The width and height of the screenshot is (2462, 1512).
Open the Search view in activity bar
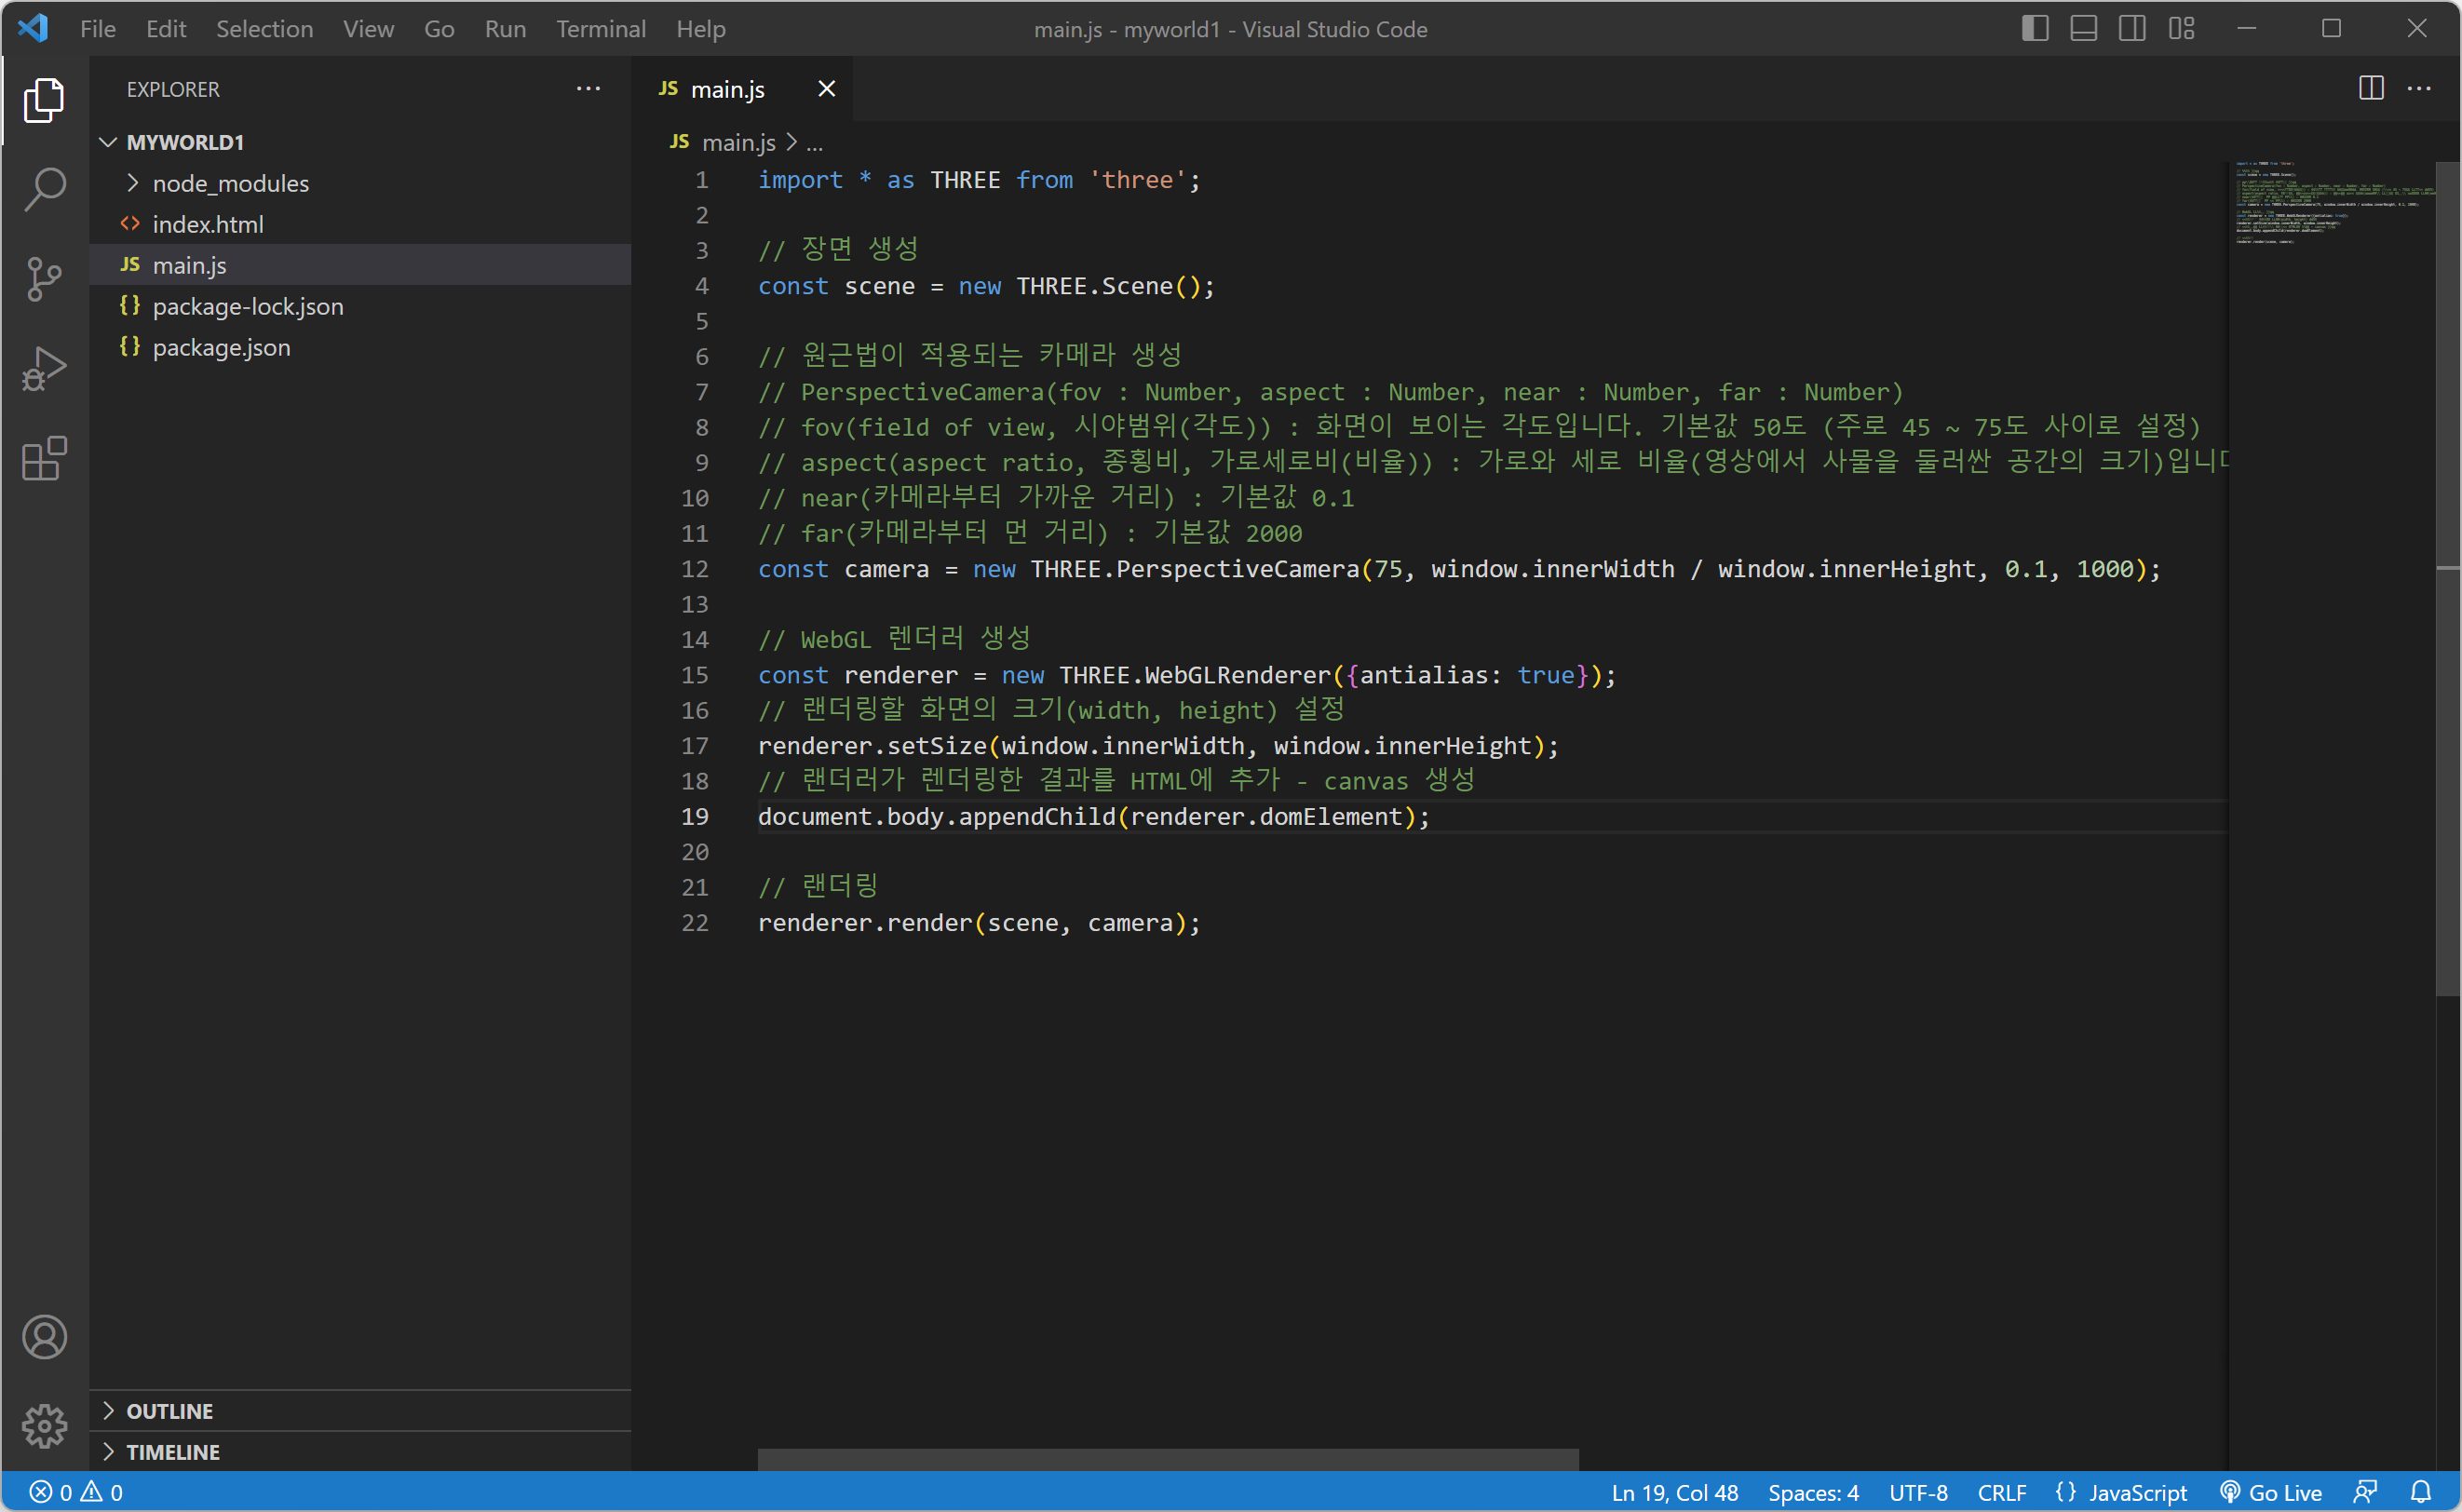tap(44, 189)
